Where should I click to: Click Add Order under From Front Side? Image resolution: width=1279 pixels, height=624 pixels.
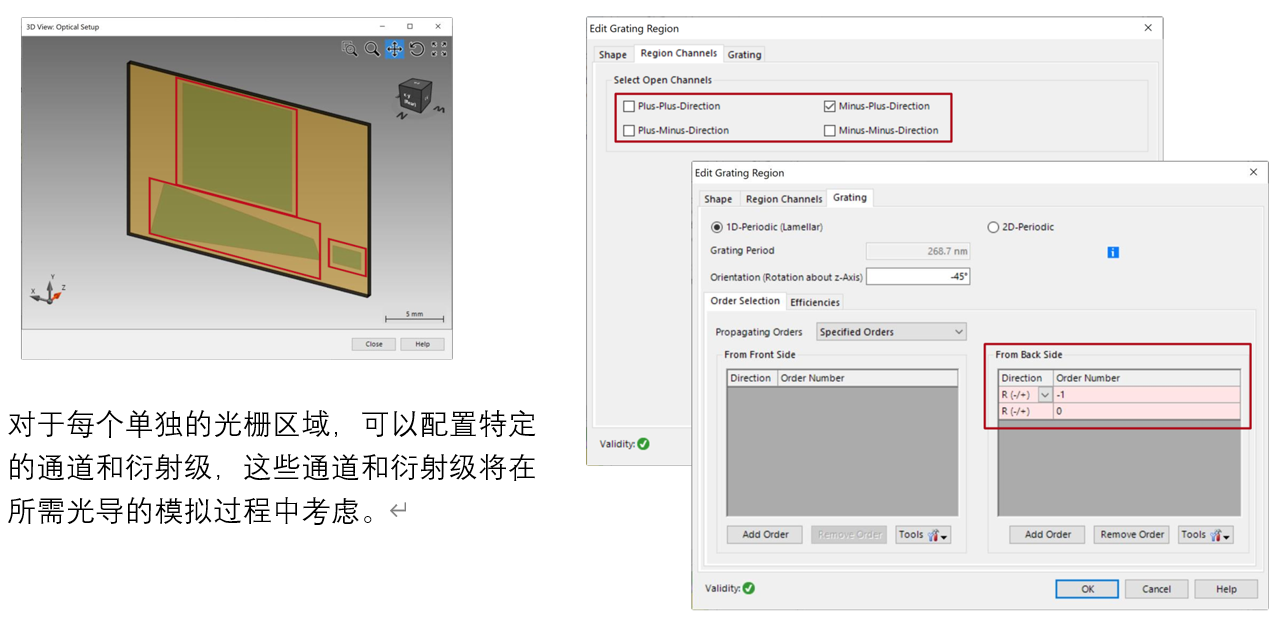pos(765,535)
